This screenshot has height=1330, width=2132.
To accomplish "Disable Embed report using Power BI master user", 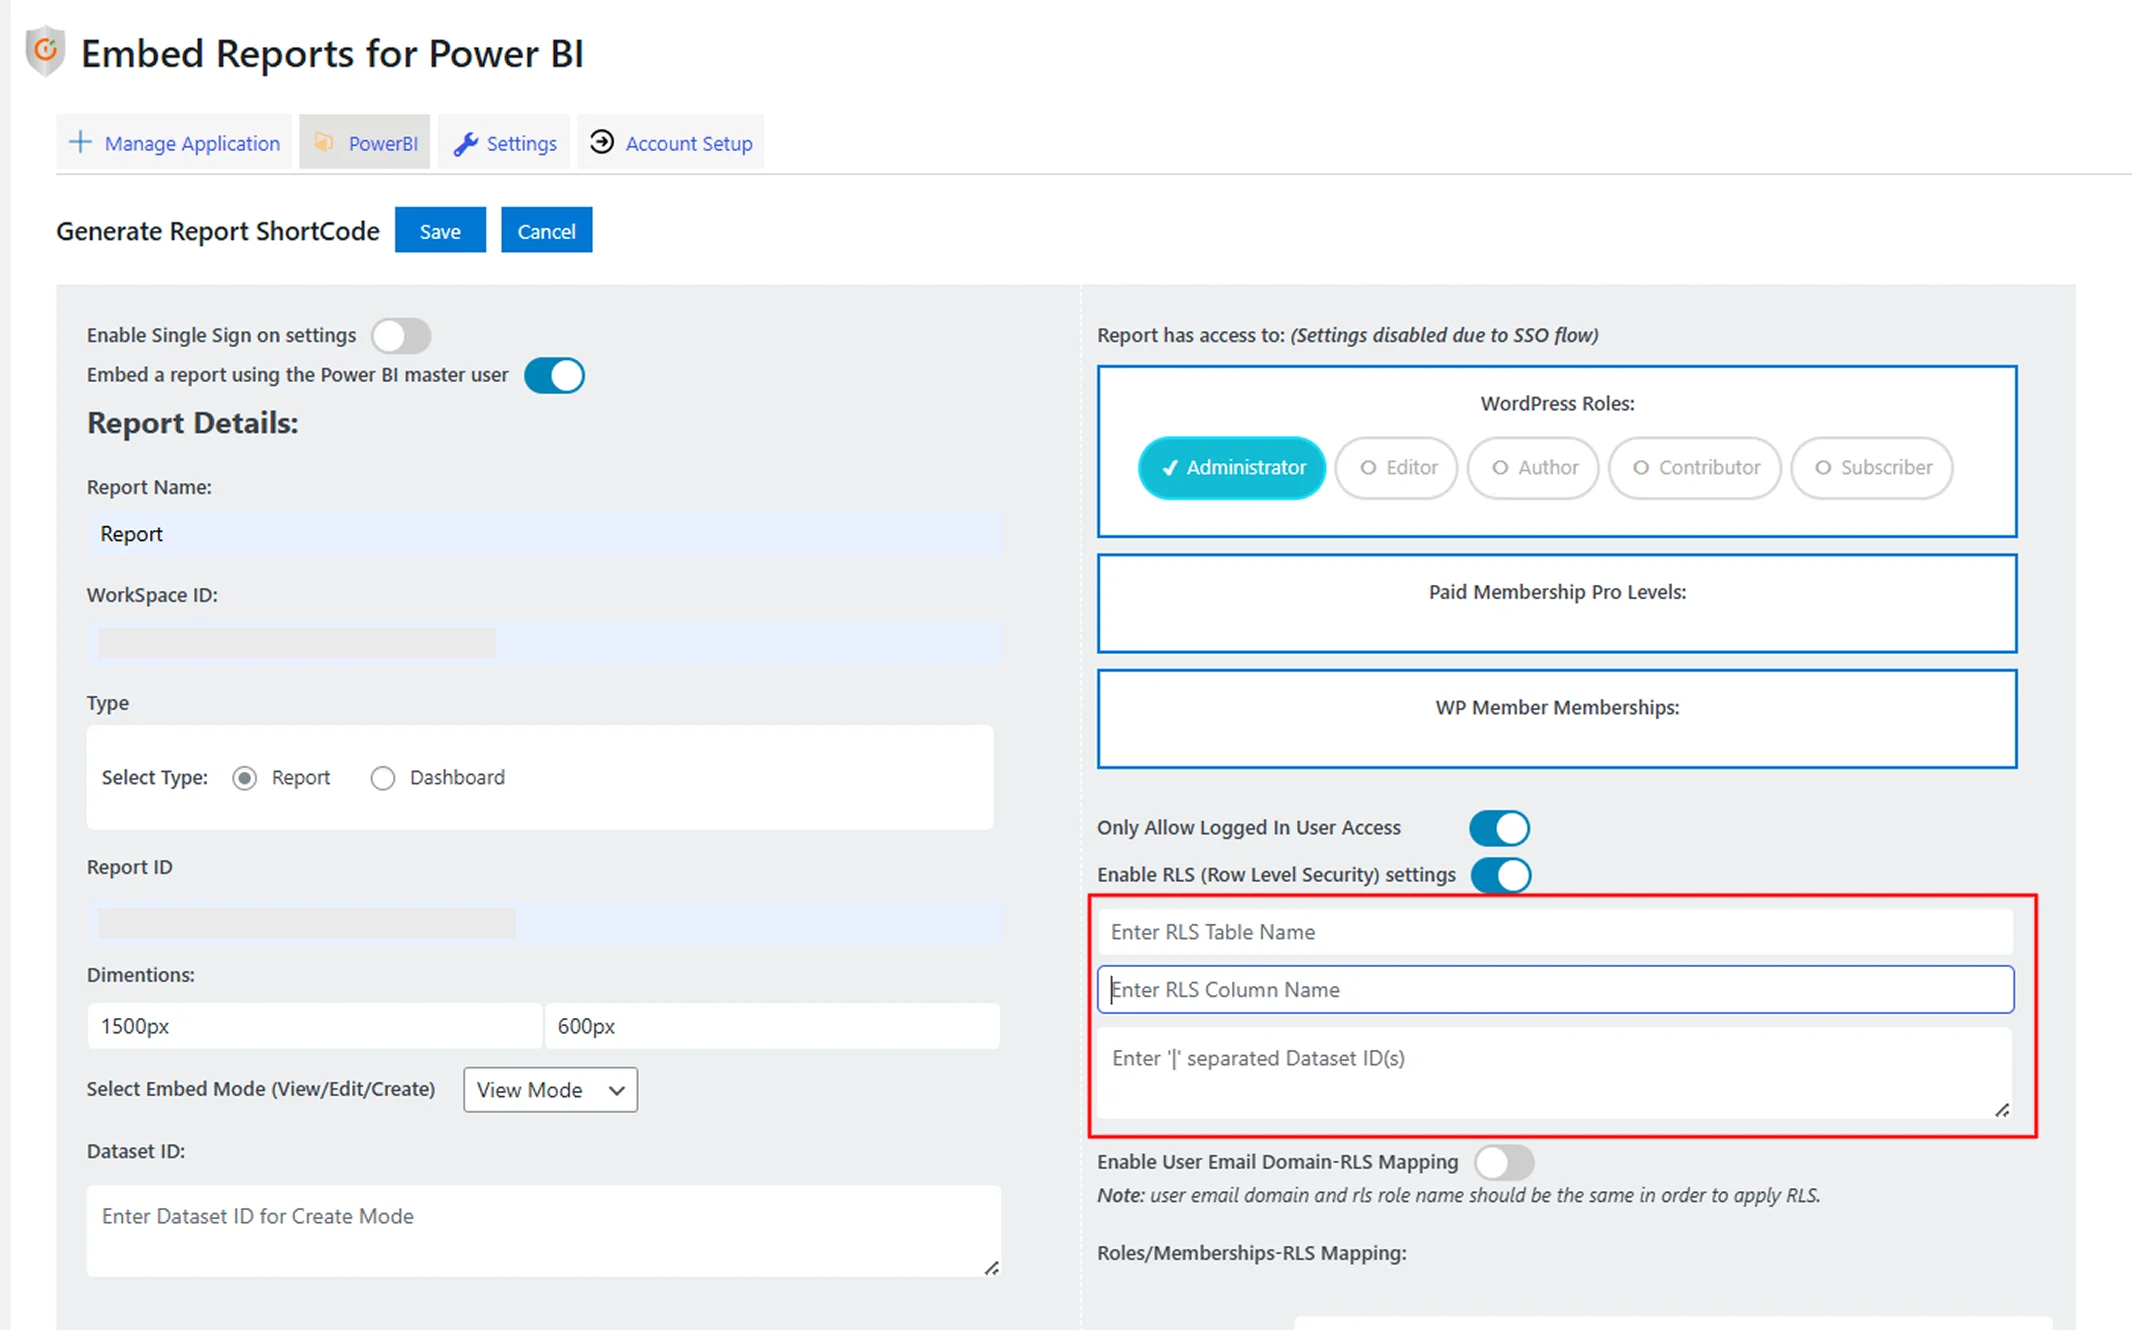I will coord(555,376).
